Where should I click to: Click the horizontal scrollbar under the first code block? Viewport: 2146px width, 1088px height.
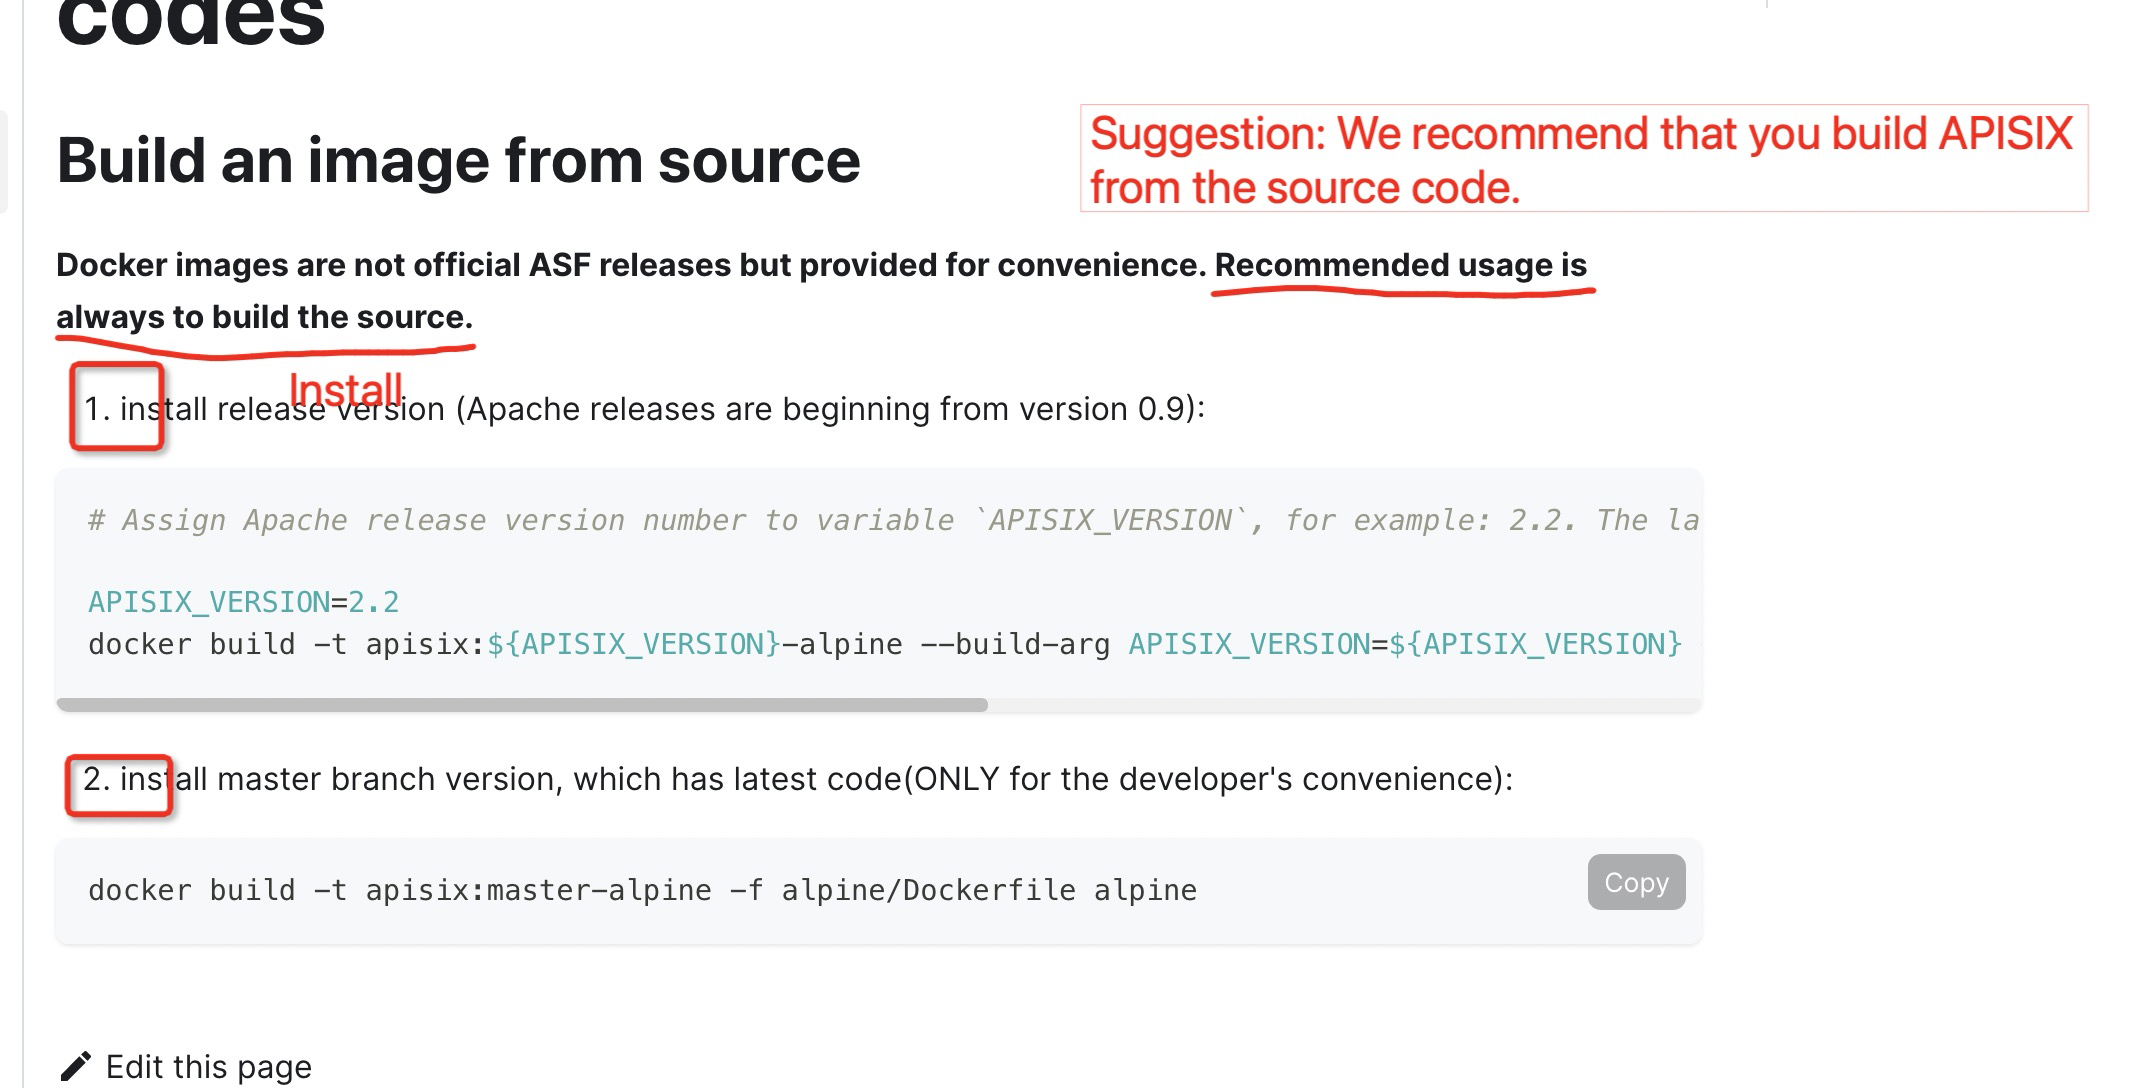[x=522, y=705]
